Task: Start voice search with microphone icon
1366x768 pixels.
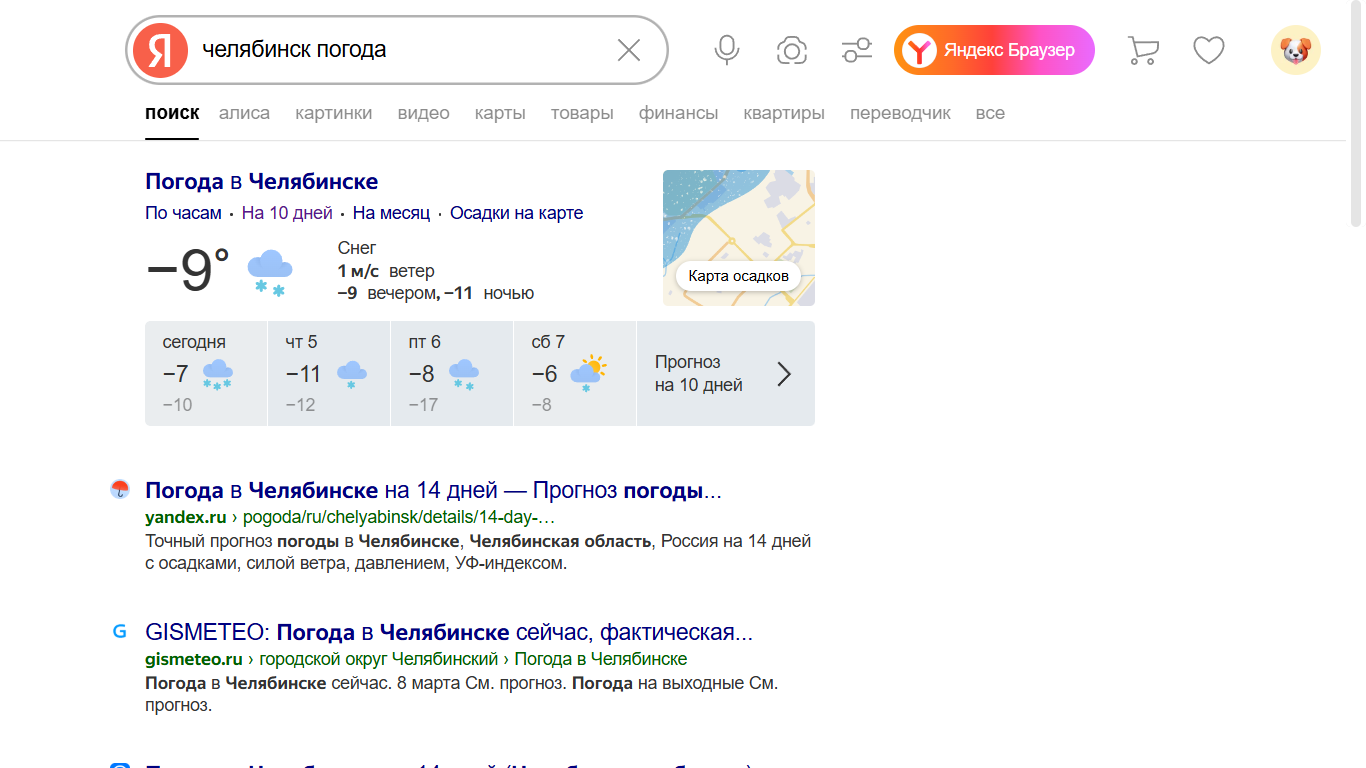Action: [727, 50]
